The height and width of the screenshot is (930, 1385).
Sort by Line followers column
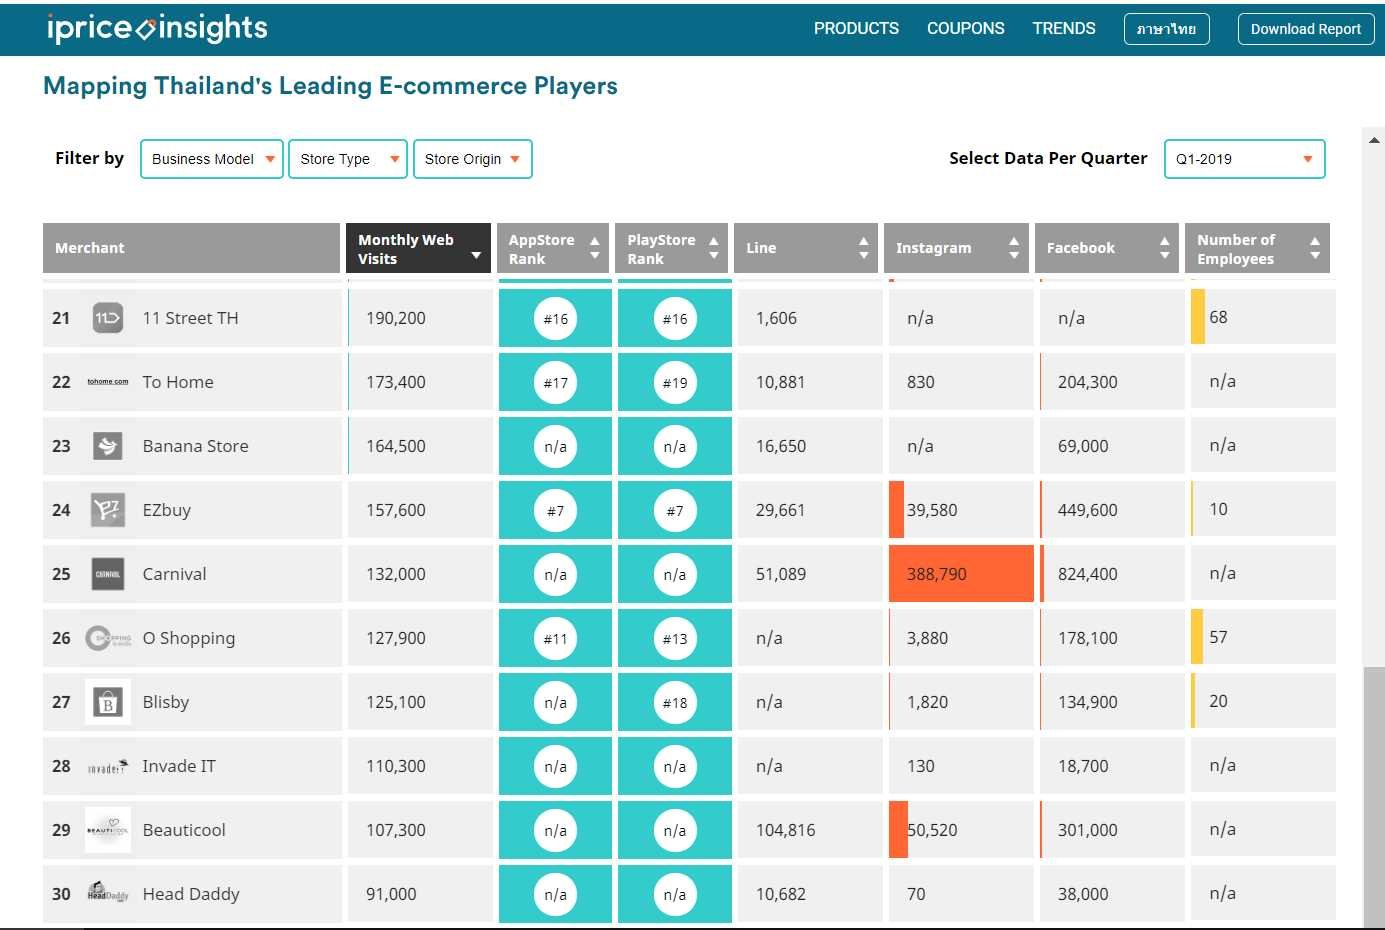(806, 248)
